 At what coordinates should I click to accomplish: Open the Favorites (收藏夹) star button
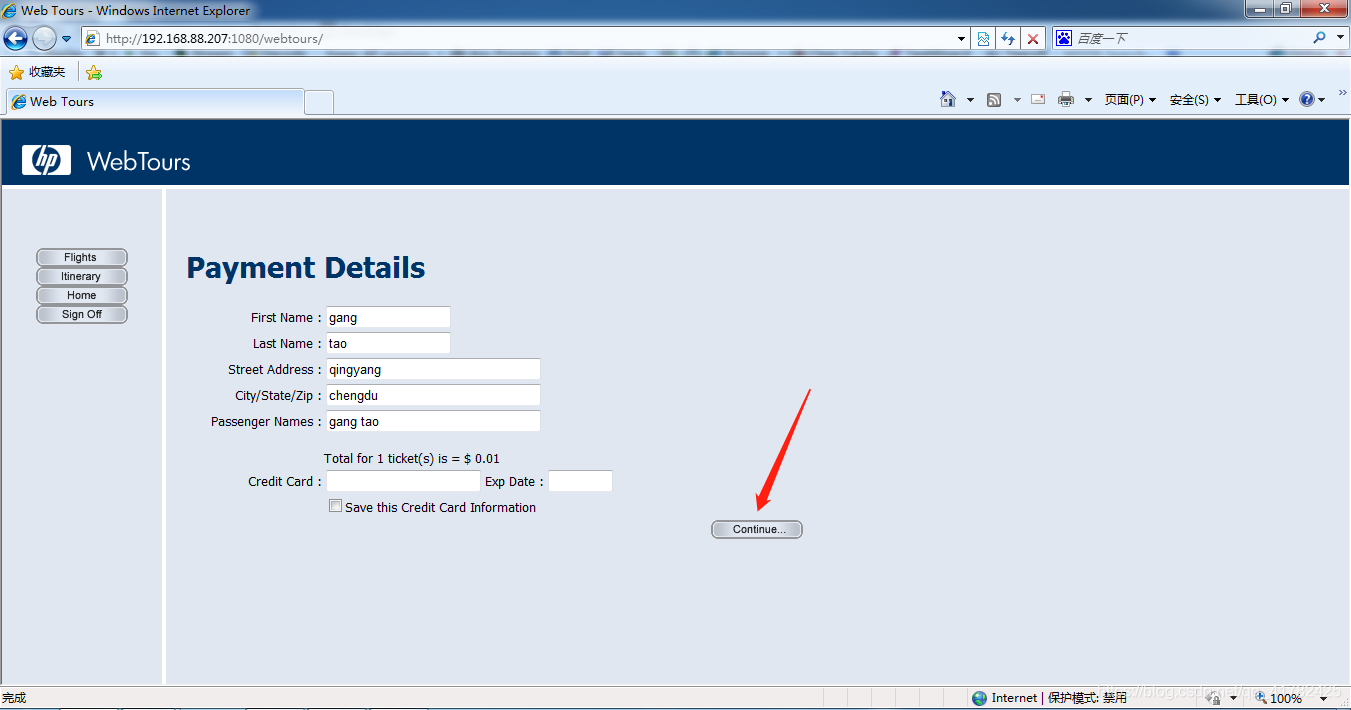point(37,72)
